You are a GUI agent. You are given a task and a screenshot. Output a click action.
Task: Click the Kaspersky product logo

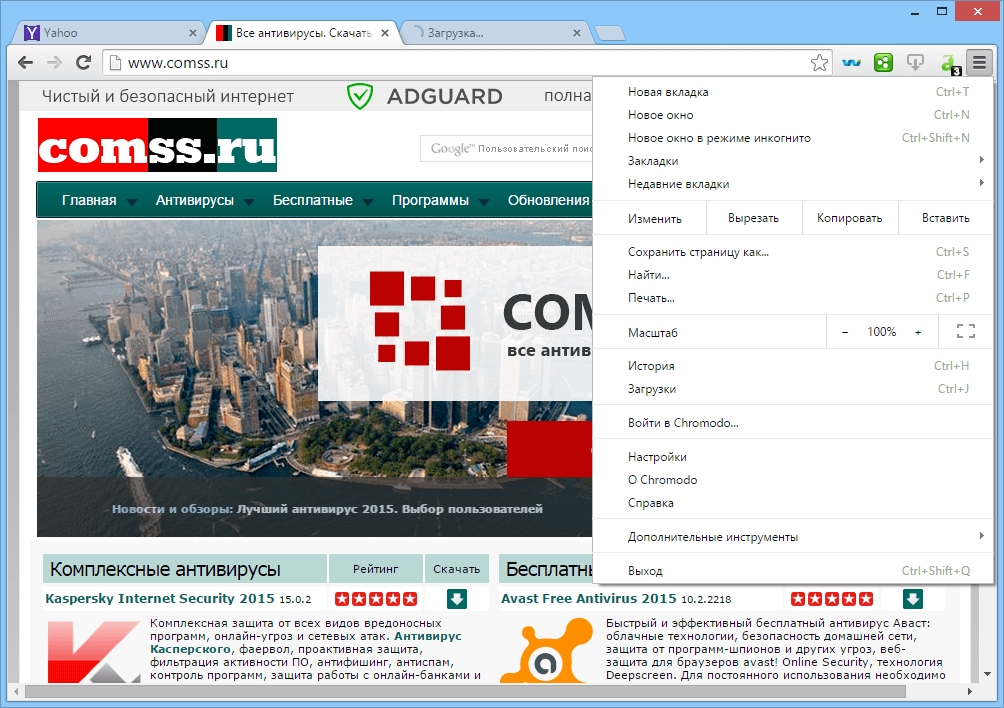[x=93, y=650]
